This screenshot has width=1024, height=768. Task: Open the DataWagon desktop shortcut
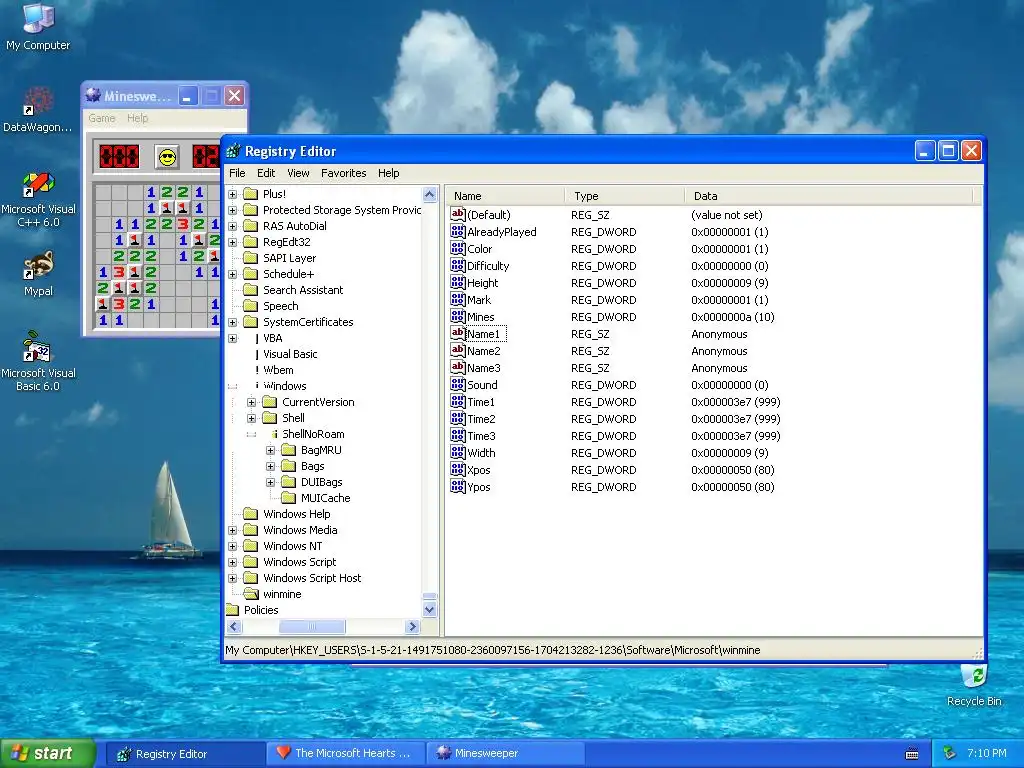tap(38, 109)
